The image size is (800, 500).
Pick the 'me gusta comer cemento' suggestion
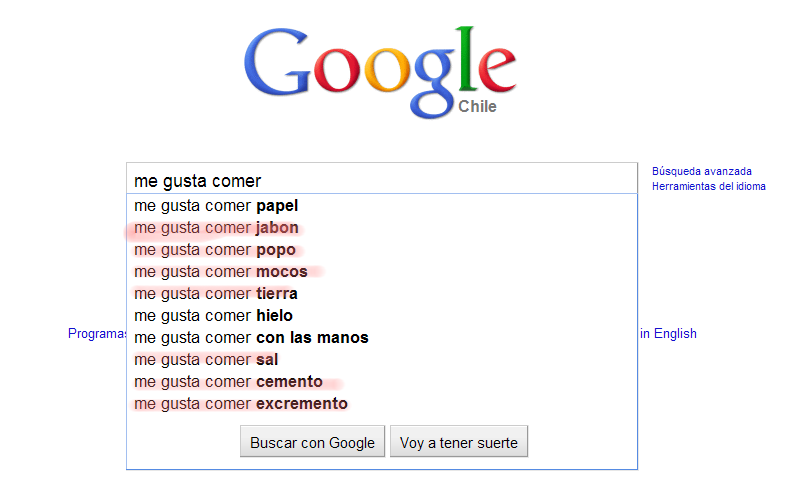(x=228, y=382)
